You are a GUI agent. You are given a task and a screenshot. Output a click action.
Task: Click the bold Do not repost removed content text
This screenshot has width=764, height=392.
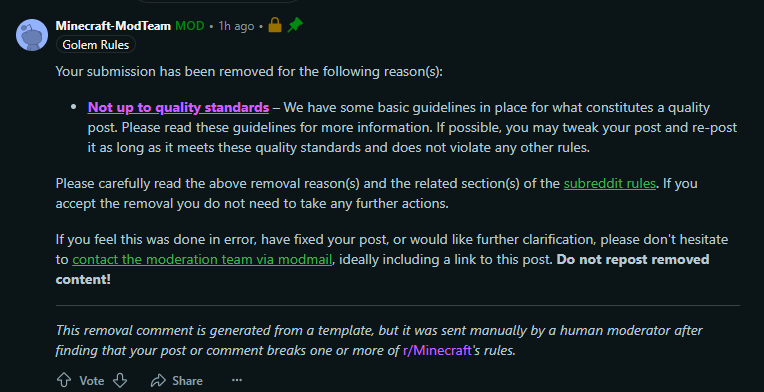(x=382, y=270)
